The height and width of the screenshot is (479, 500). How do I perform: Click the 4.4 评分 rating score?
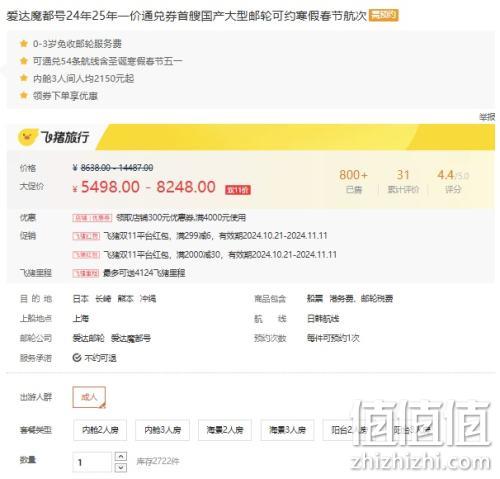[453, 181]
